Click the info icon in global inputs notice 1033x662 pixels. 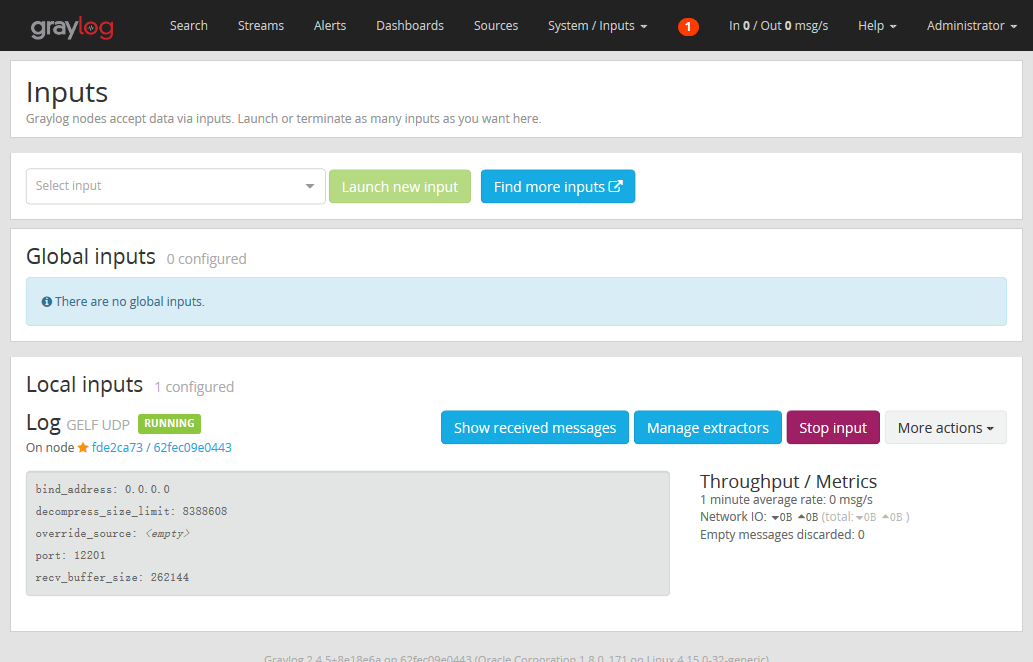pos(47,302)
